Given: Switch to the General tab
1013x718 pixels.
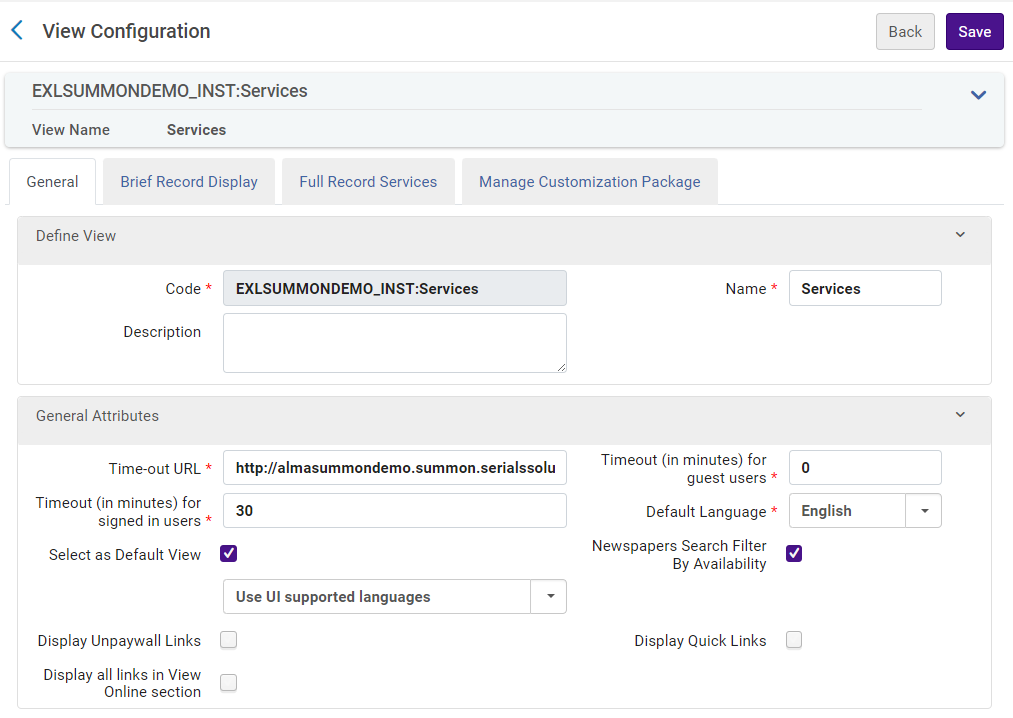Looking at the screenshot, I should pyautogui.click(x=52, y=182).
